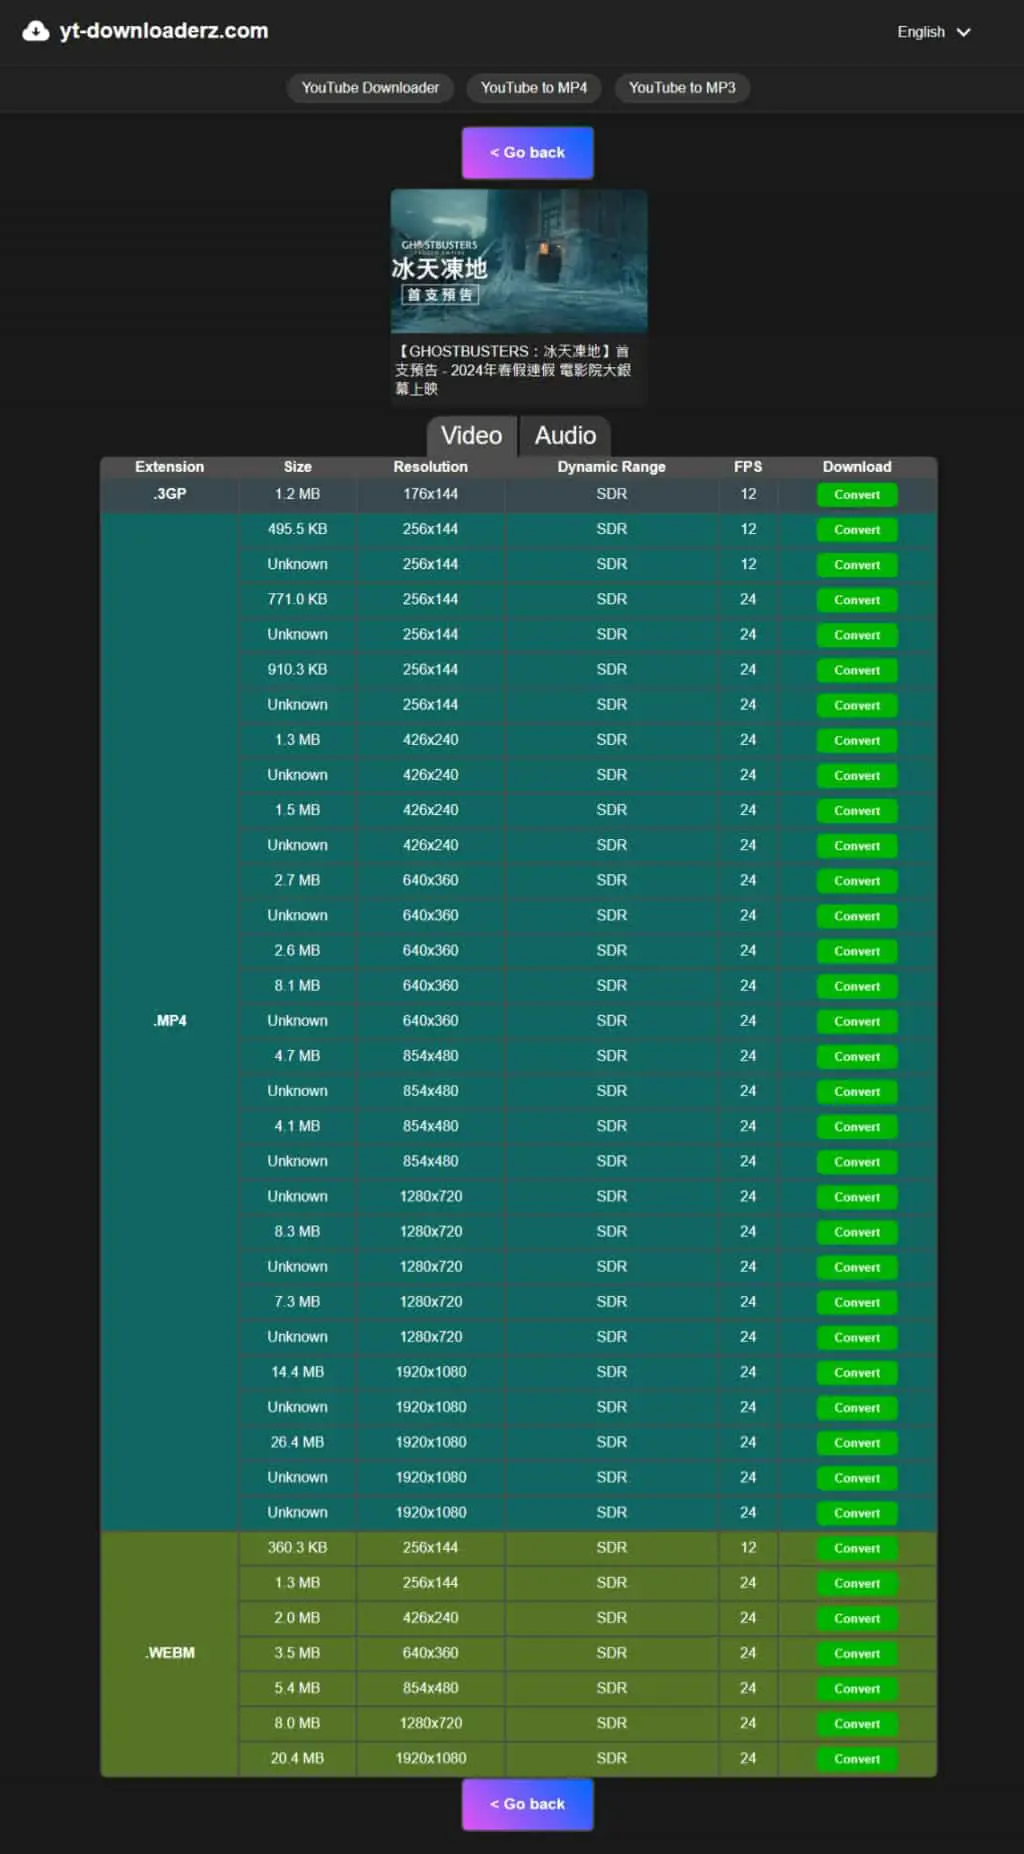Click the 176x144 resolution cell

(x=430, y=494)
